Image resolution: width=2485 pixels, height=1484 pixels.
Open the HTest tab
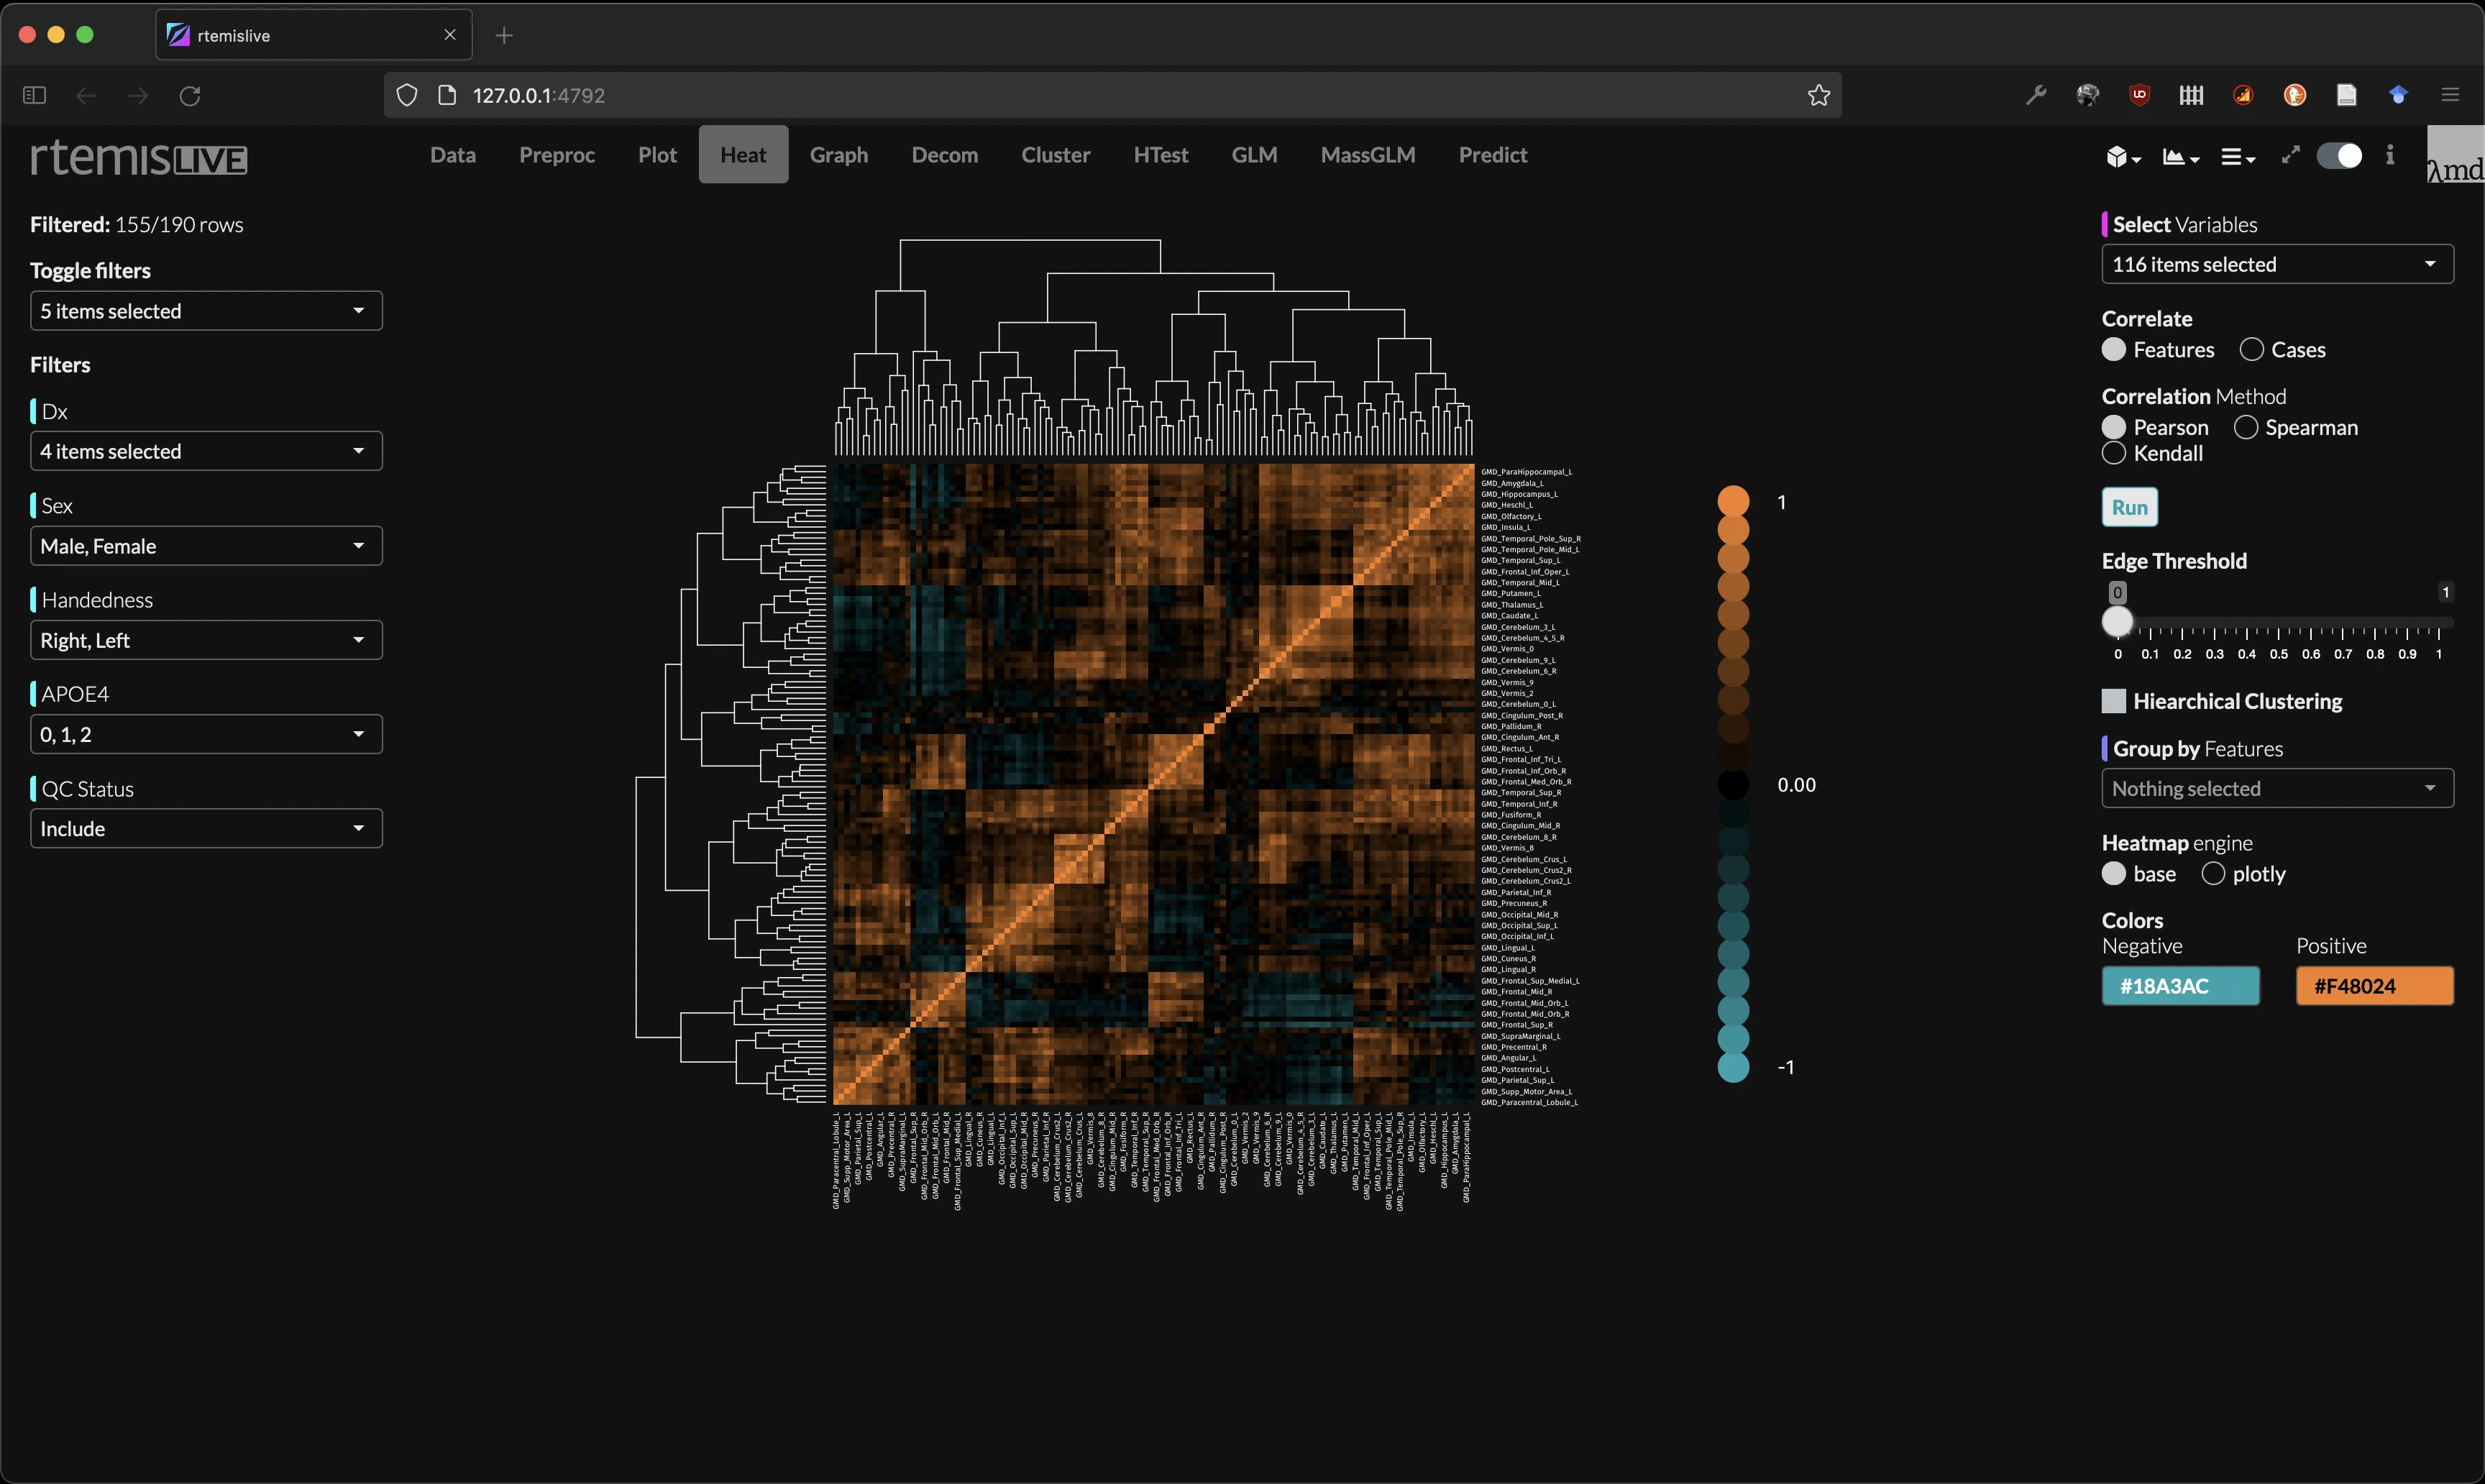[x=1160, y=155]
